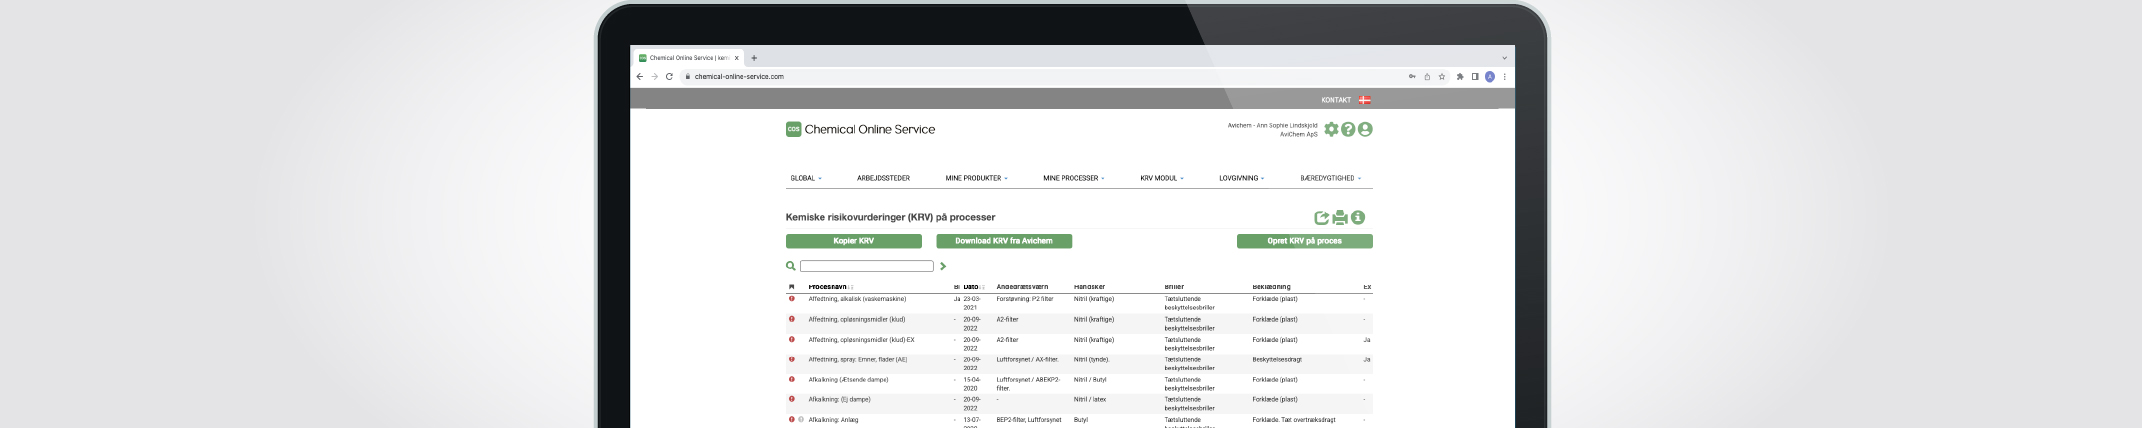Image resolution: width=2142 pixels, height=428 pixels.
Task: Click the green info icon
Action: click(x=1358, y=218)
